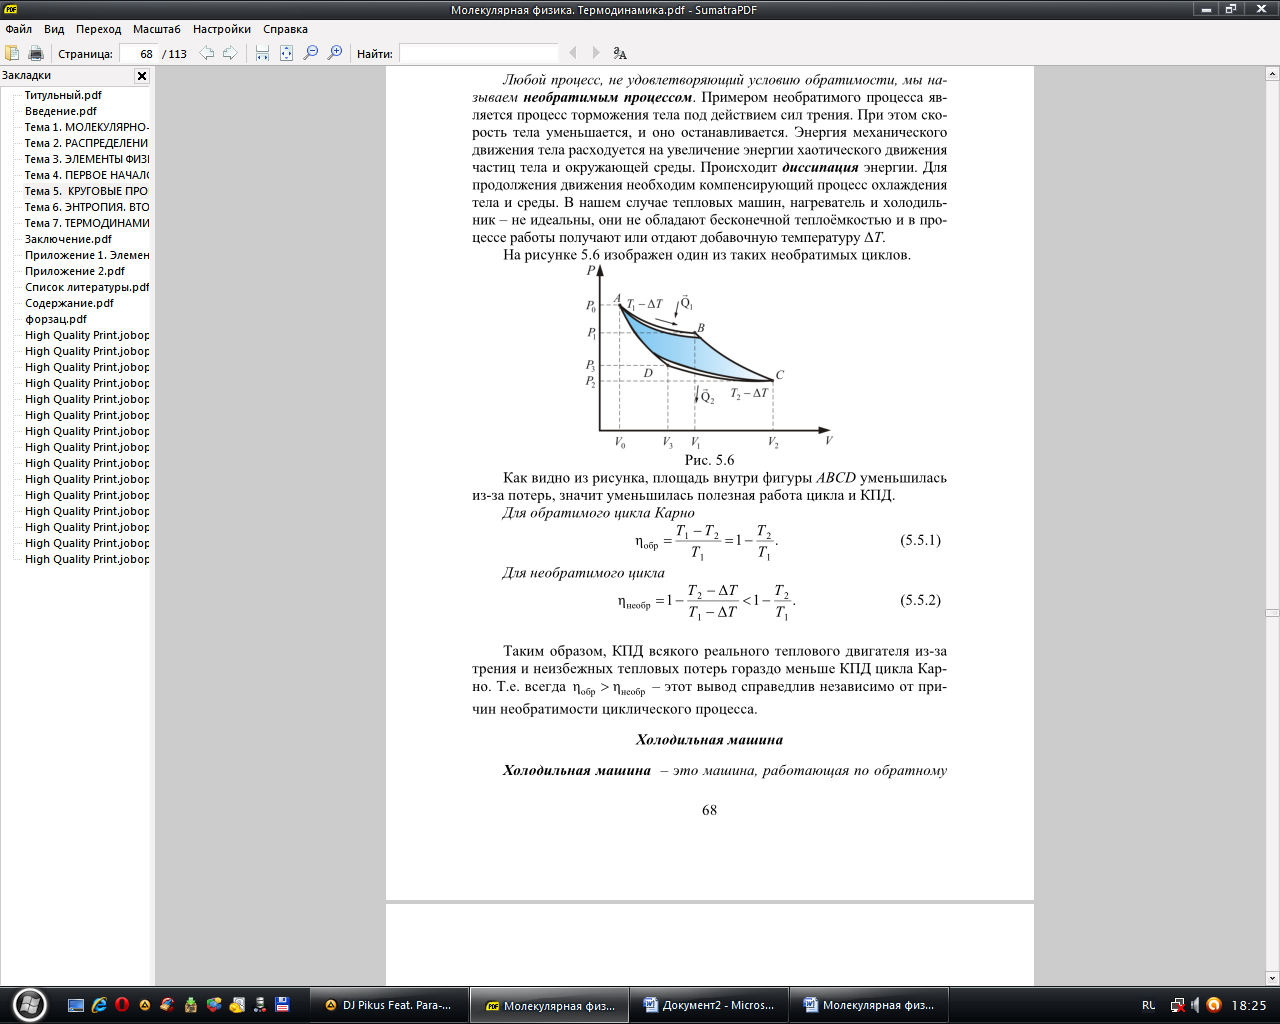
Task: Open bookmark Заключение.pdf
Action: click(x=68, y=239)
